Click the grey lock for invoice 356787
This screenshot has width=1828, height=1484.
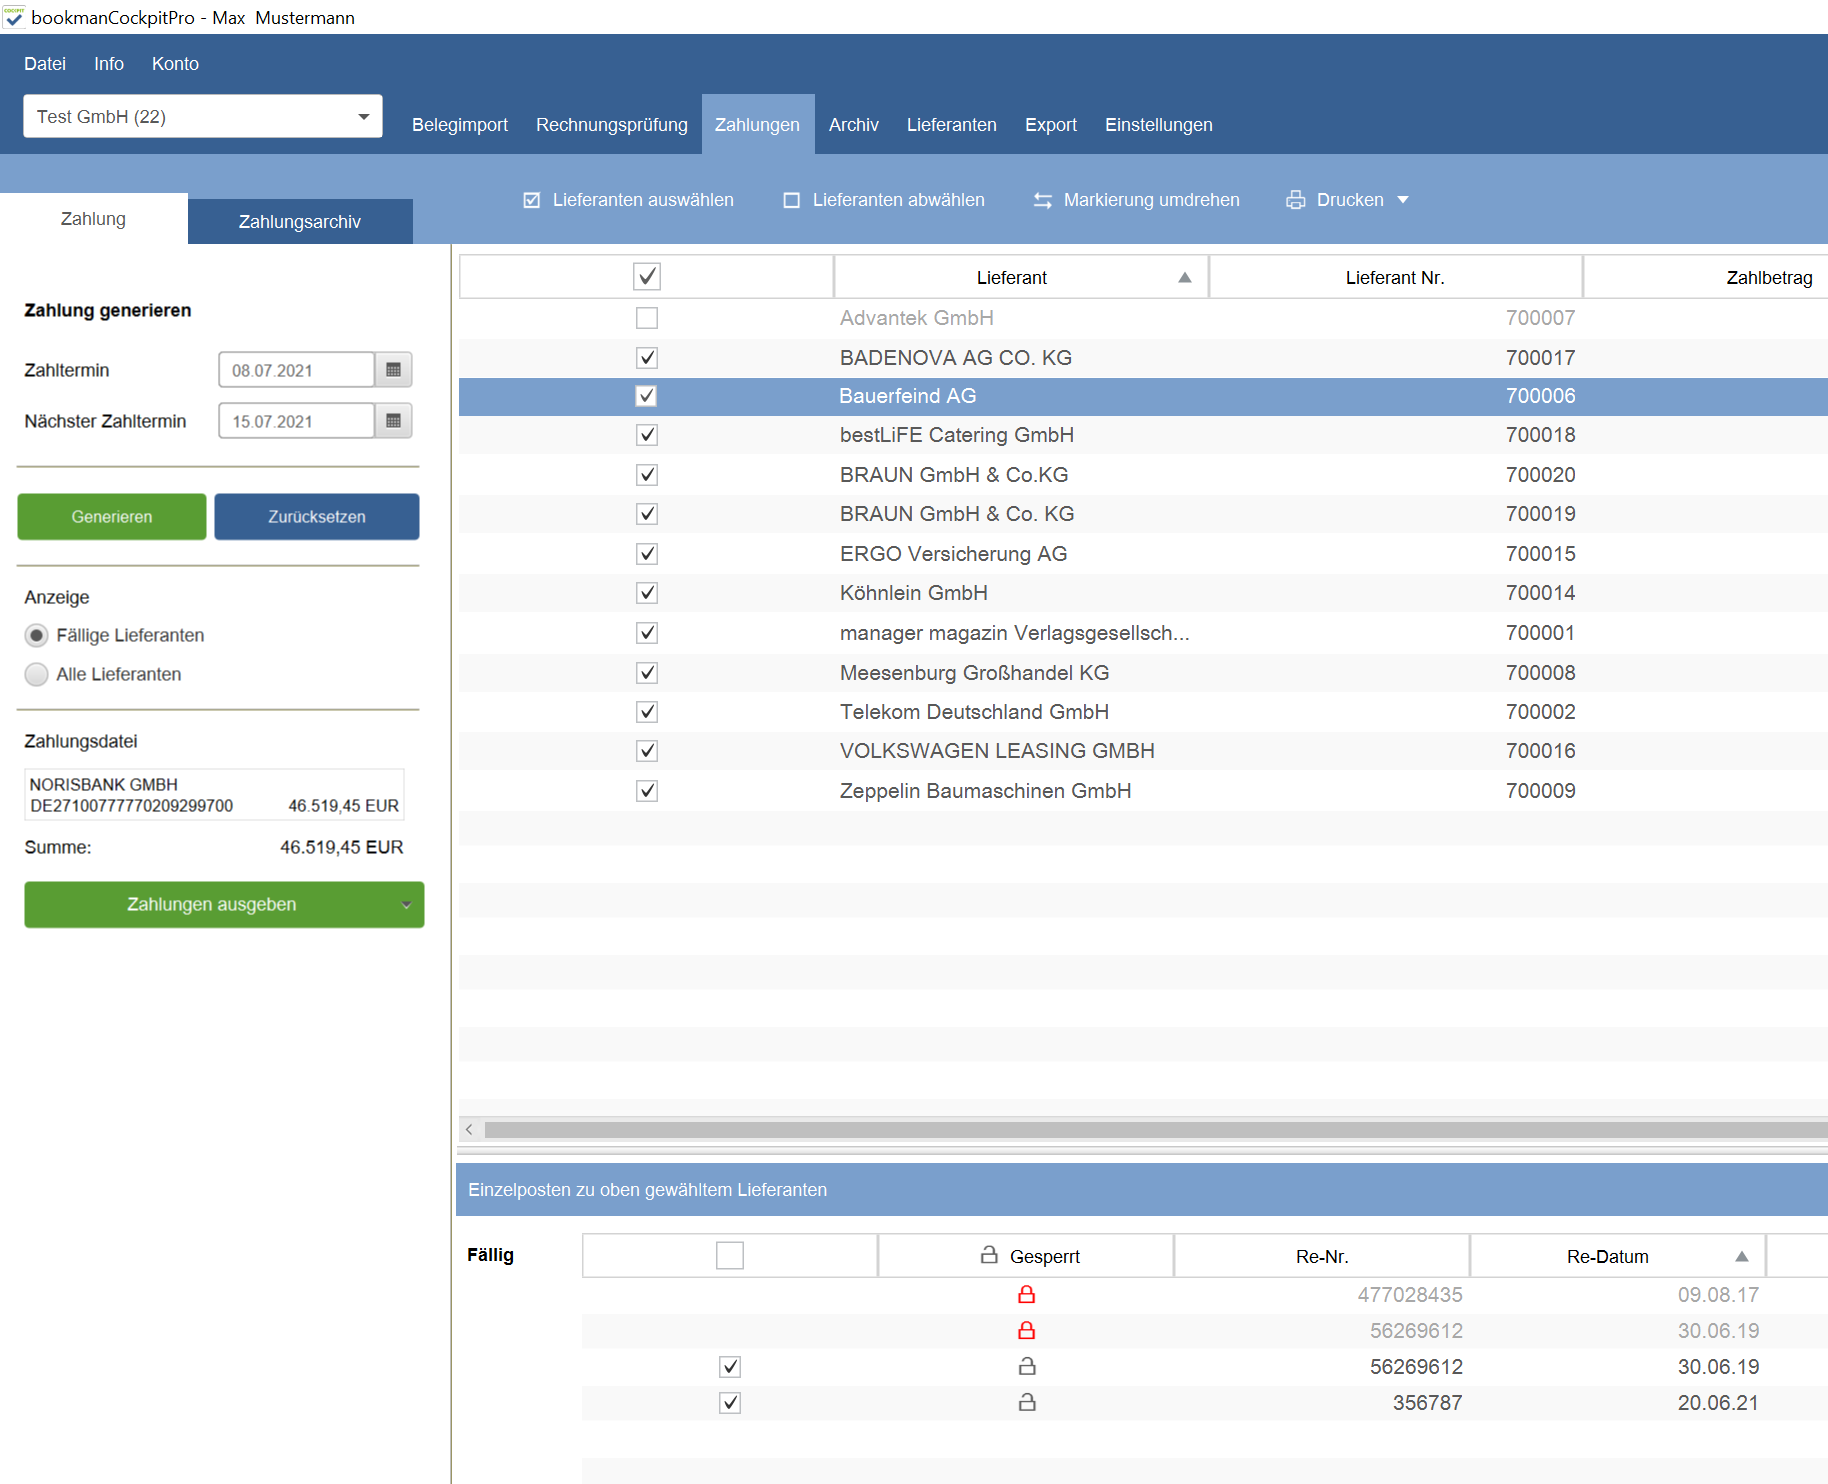[x=1026, y=1402]
